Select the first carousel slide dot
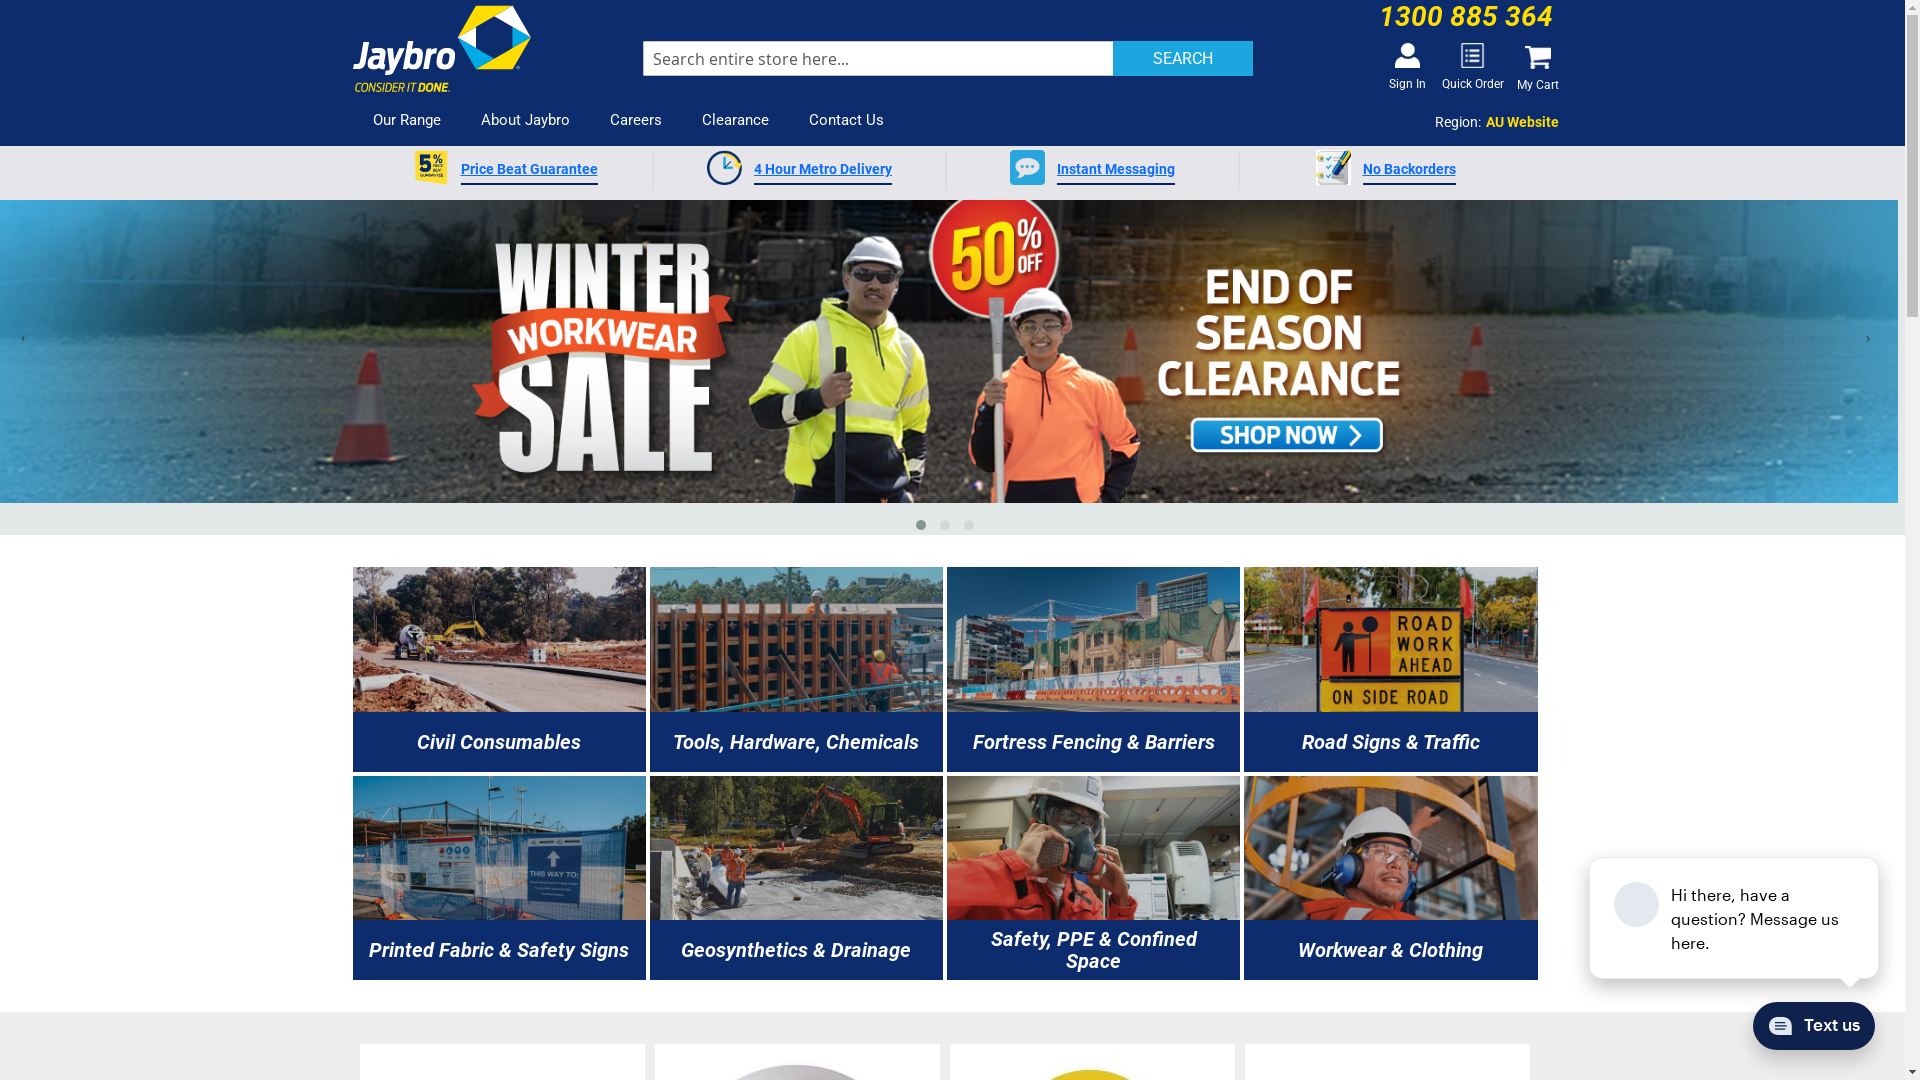1920x1080 pixels. [921, 525]
